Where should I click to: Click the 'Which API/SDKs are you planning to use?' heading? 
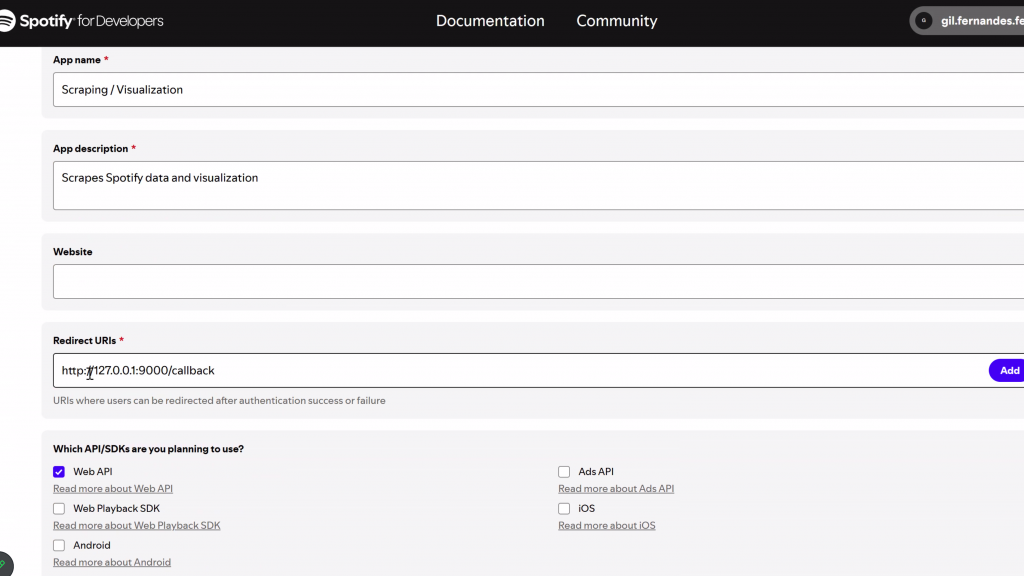click(x=148, y=449)
